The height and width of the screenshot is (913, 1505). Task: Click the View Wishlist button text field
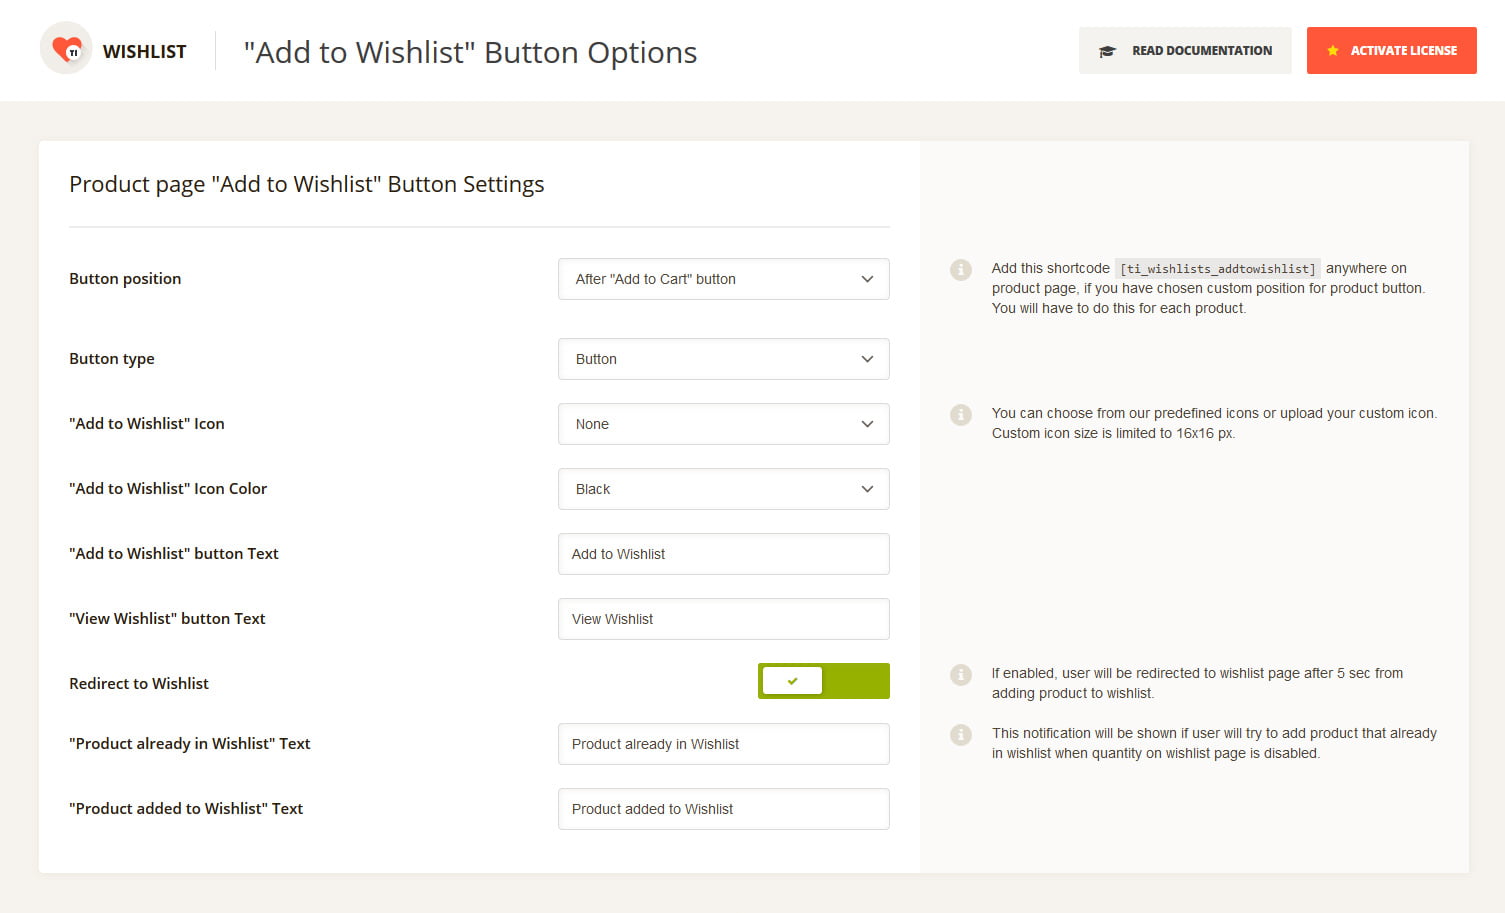click(724, 619)
